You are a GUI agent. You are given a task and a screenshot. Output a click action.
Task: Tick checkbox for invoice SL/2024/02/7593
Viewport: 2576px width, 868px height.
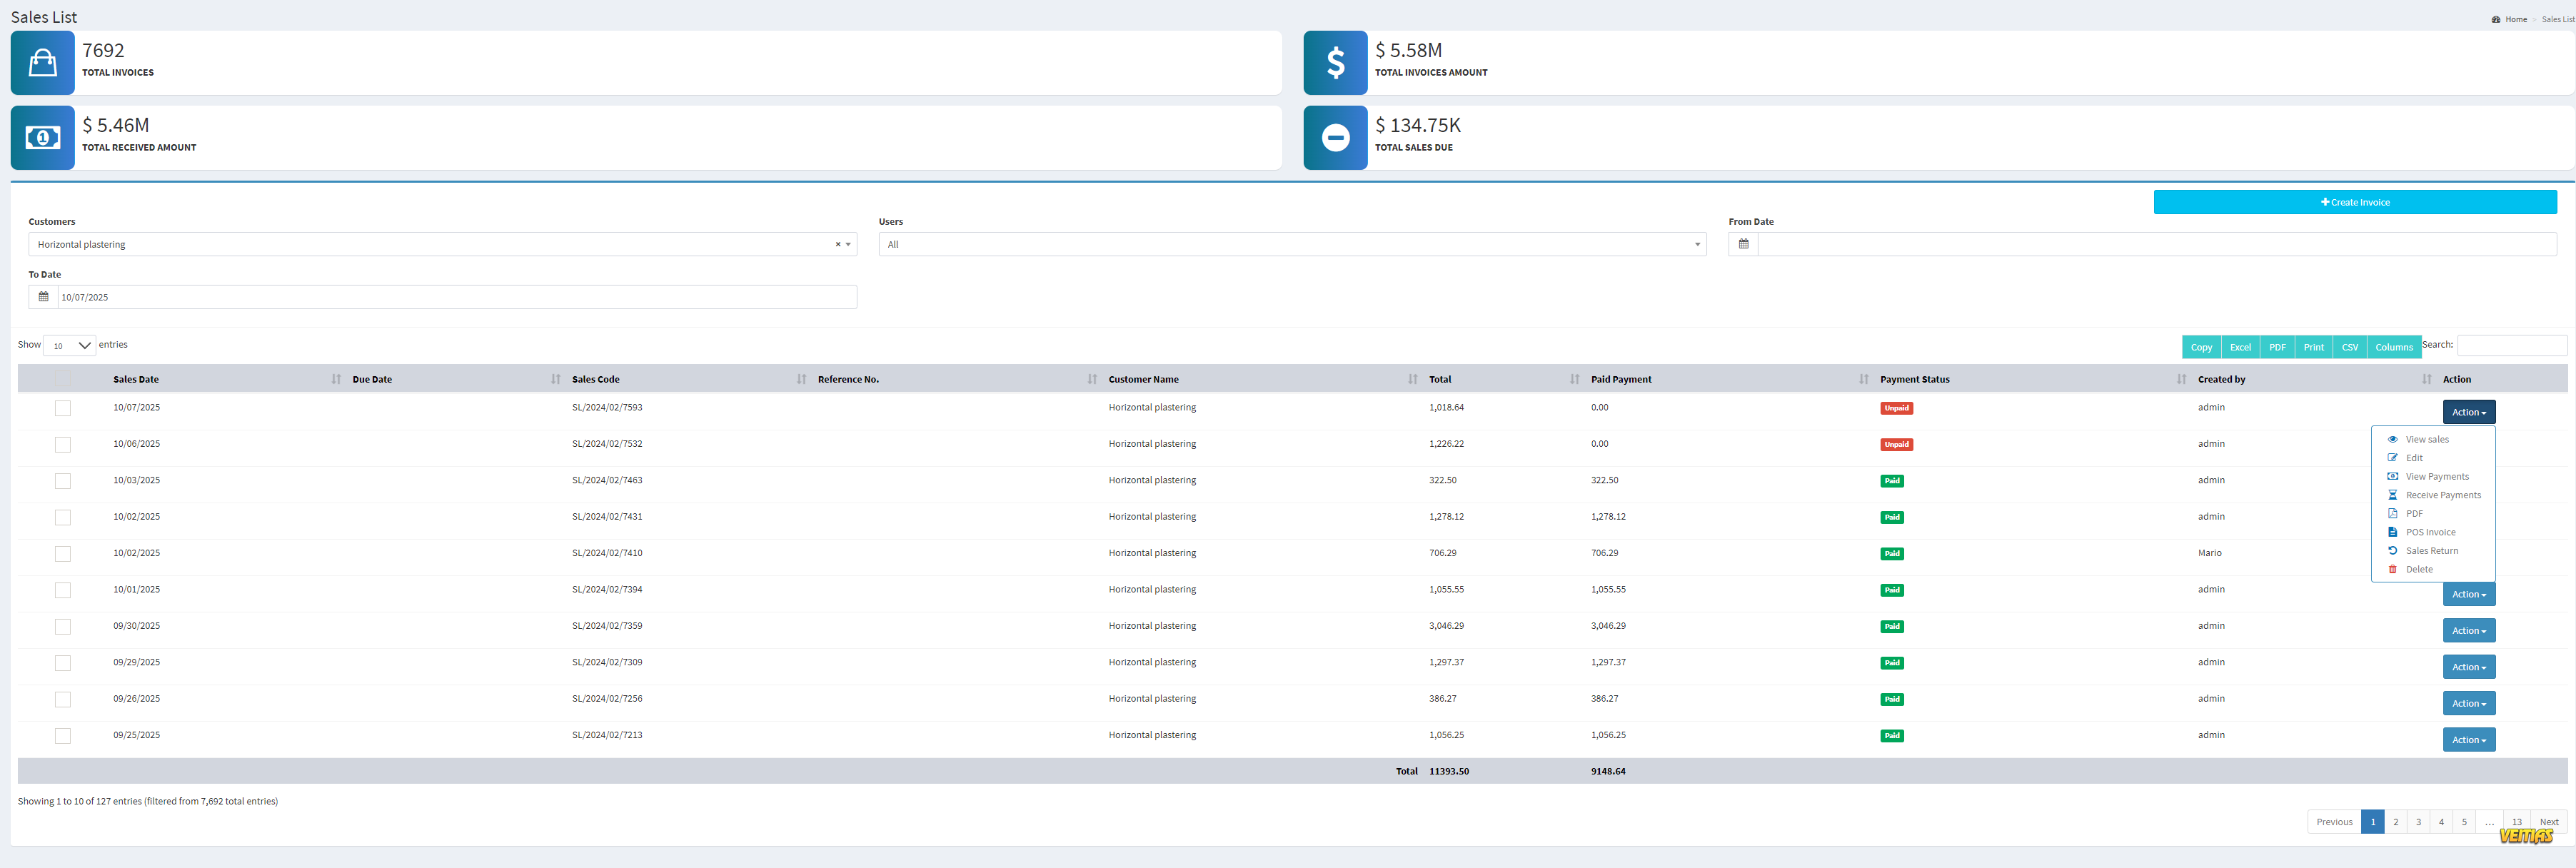point(63,408)
